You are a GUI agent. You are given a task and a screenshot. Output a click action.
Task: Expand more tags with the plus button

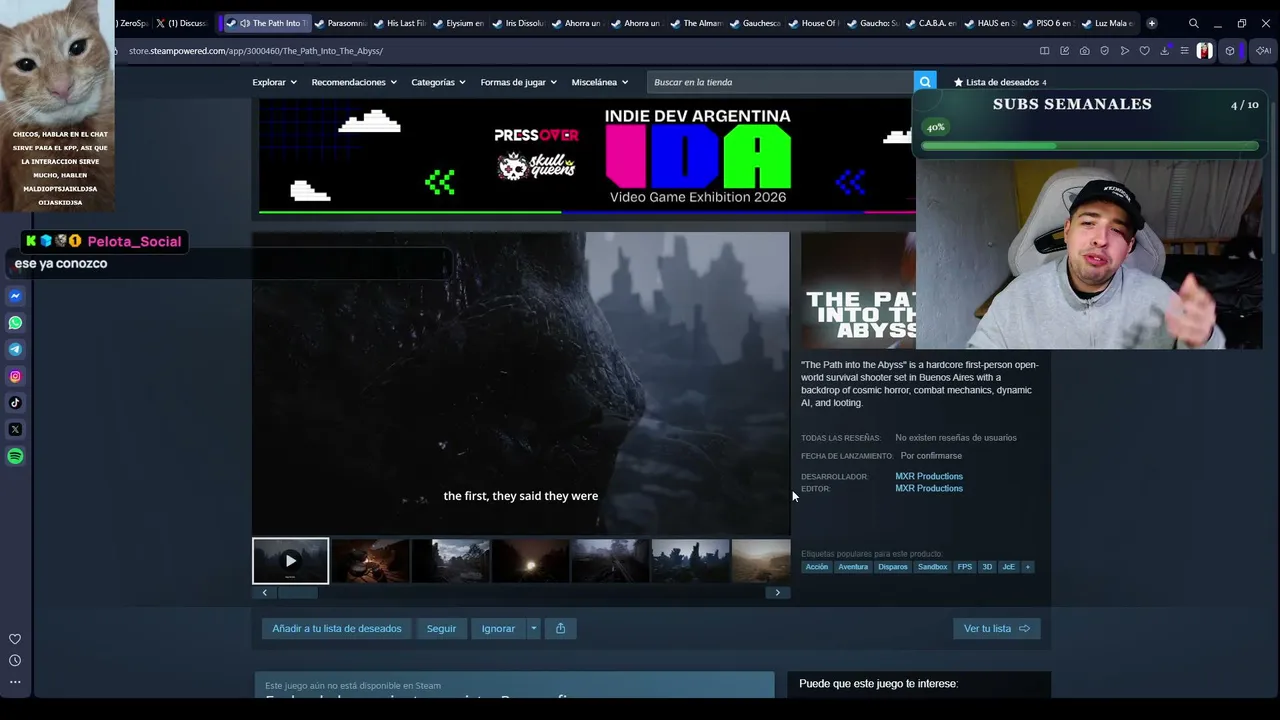1027,567
